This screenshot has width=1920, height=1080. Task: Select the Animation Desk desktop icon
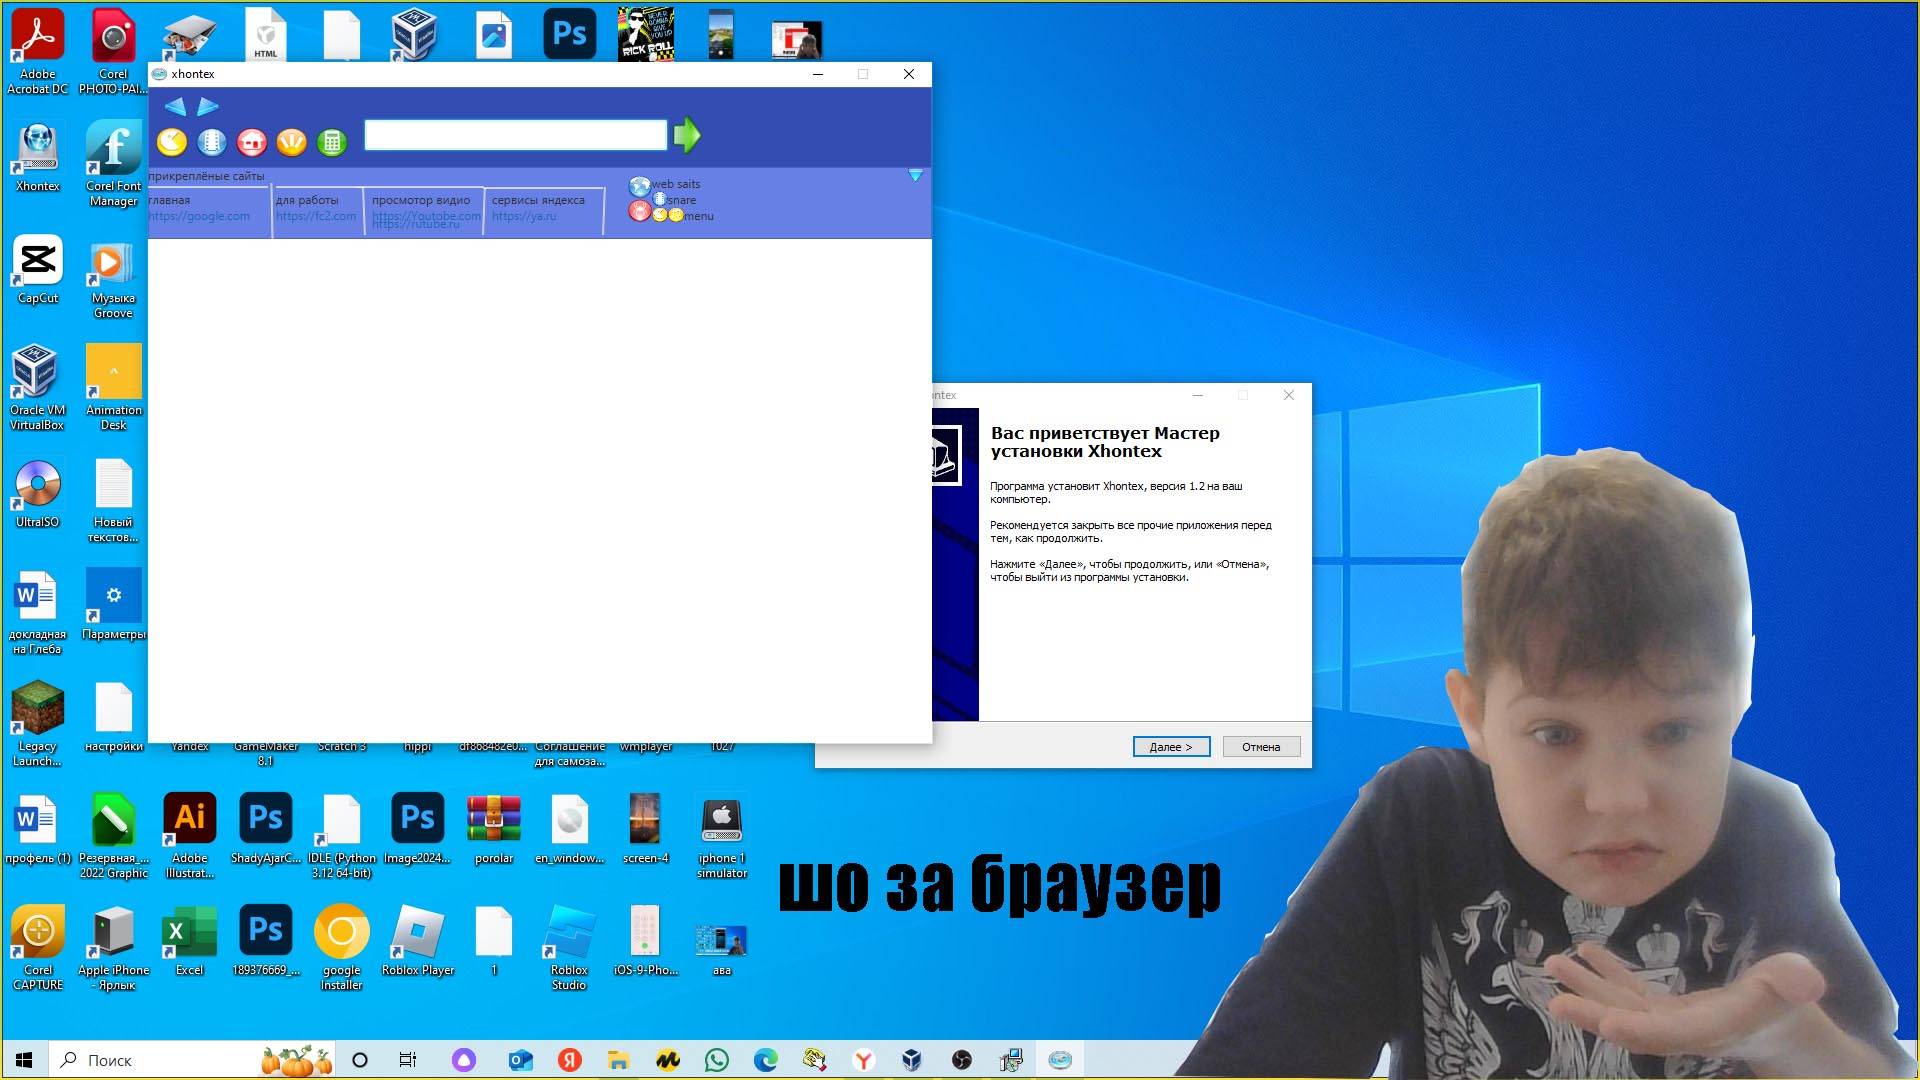click(113, 388)
